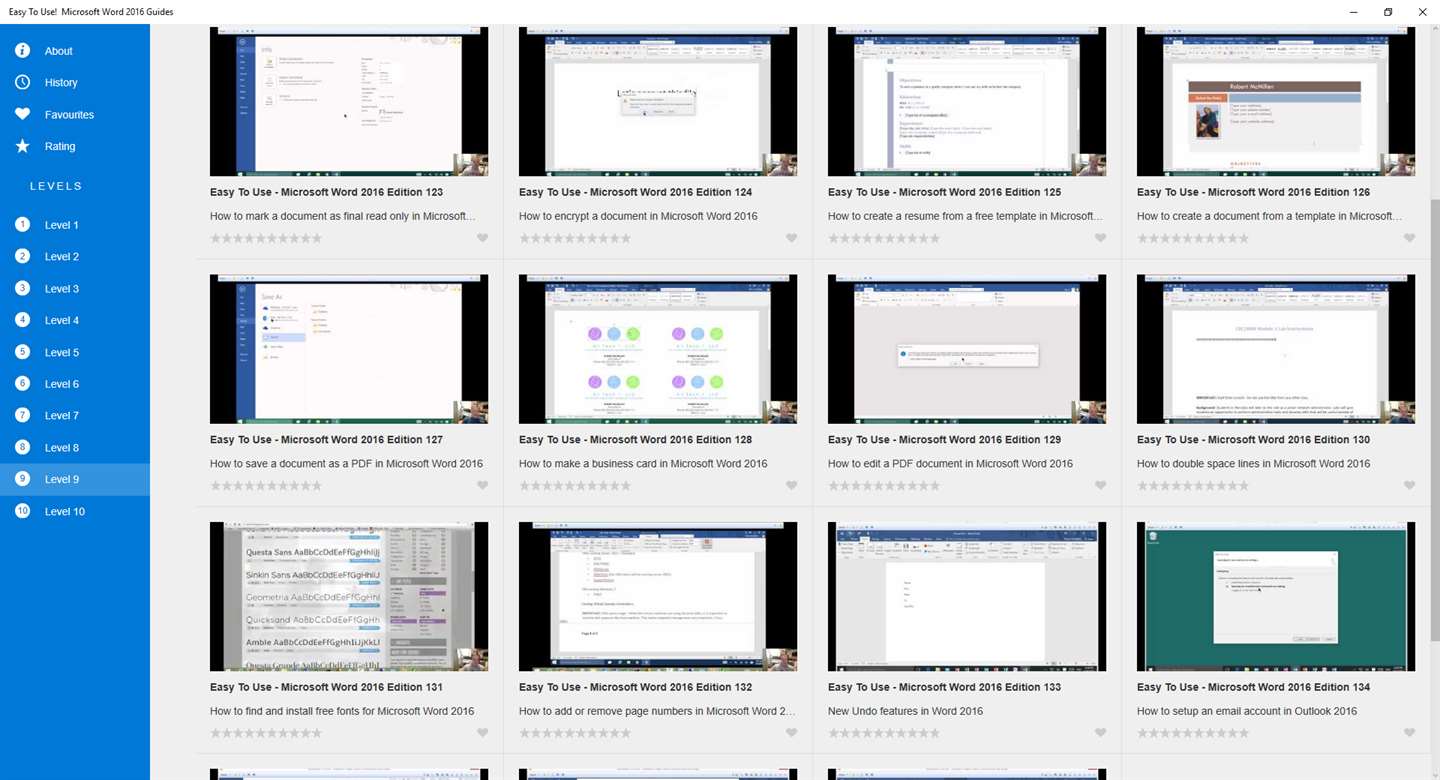Click the vertical scrollbar thumb

point(1434,420)
